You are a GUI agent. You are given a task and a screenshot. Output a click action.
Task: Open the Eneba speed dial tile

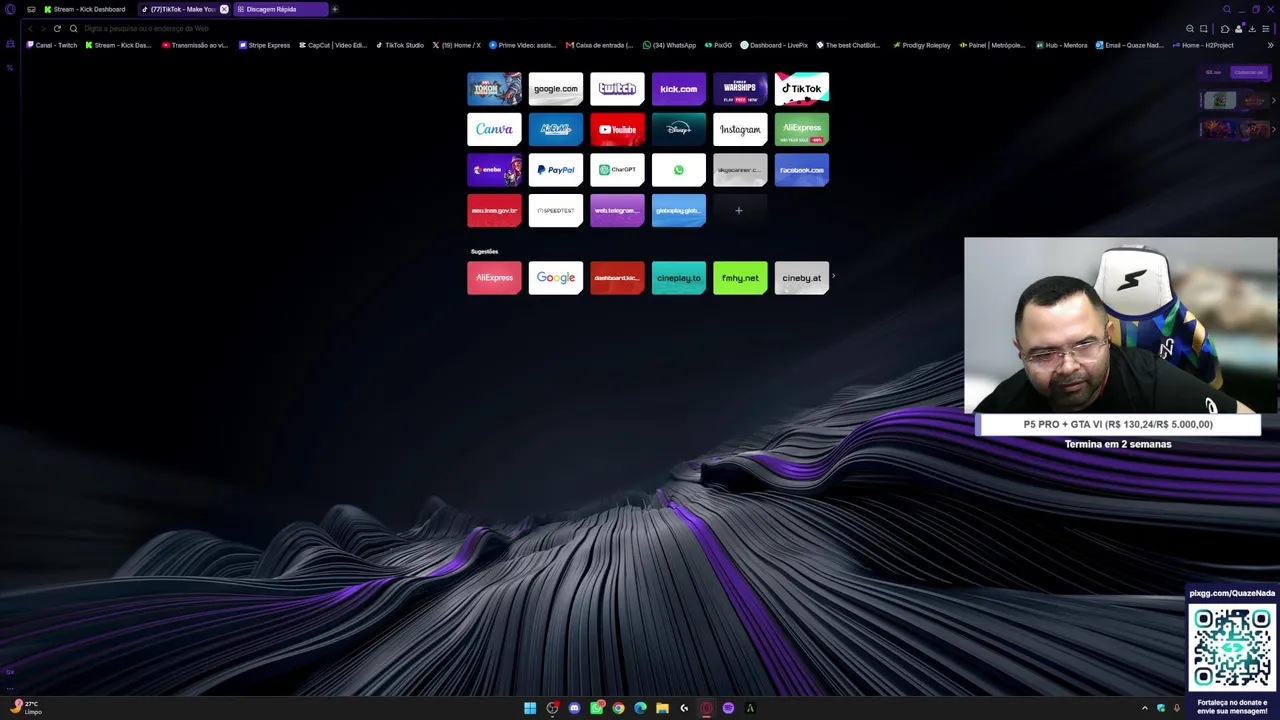point(494,170)
